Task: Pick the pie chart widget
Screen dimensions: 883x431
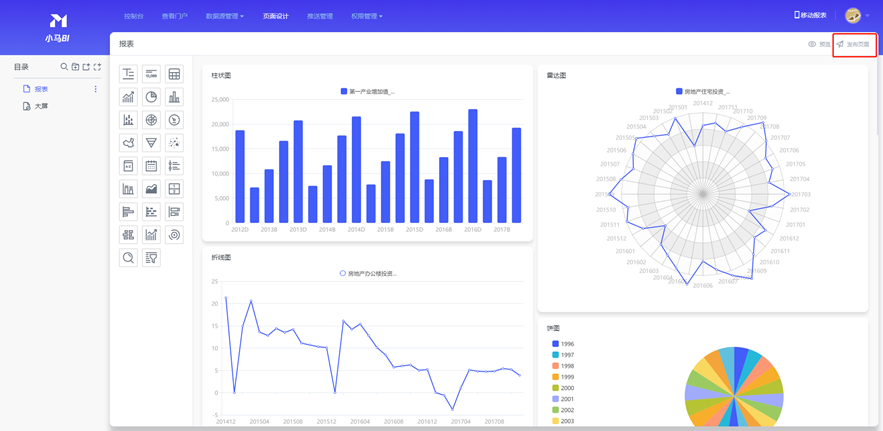Action: (151, 97)
